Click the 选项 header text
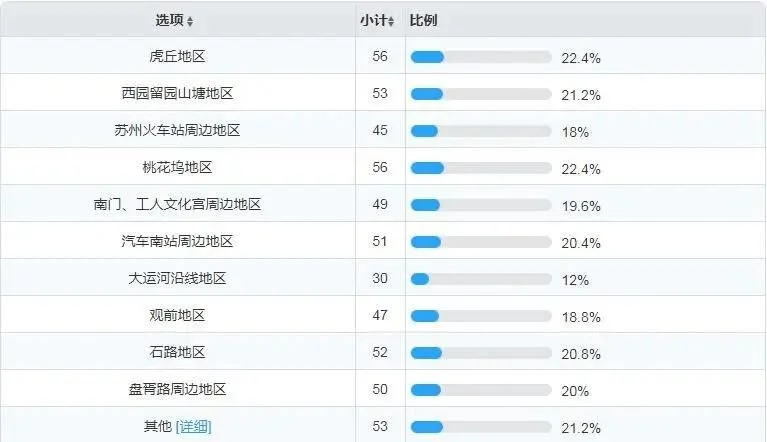 169,20
